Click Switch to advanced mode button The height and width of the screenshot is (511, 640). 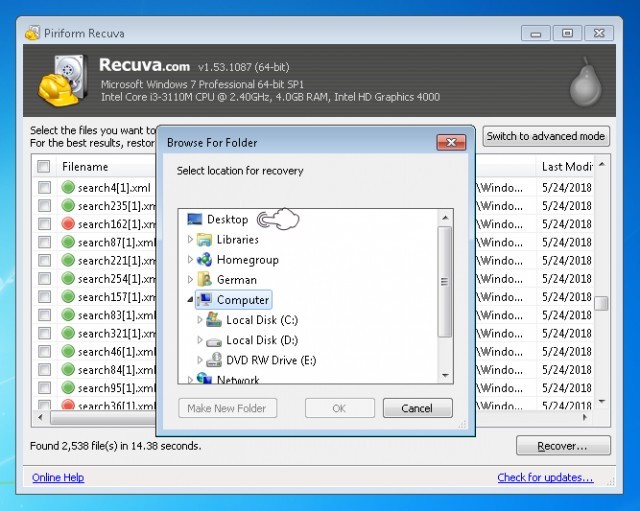tap(546, 136)
